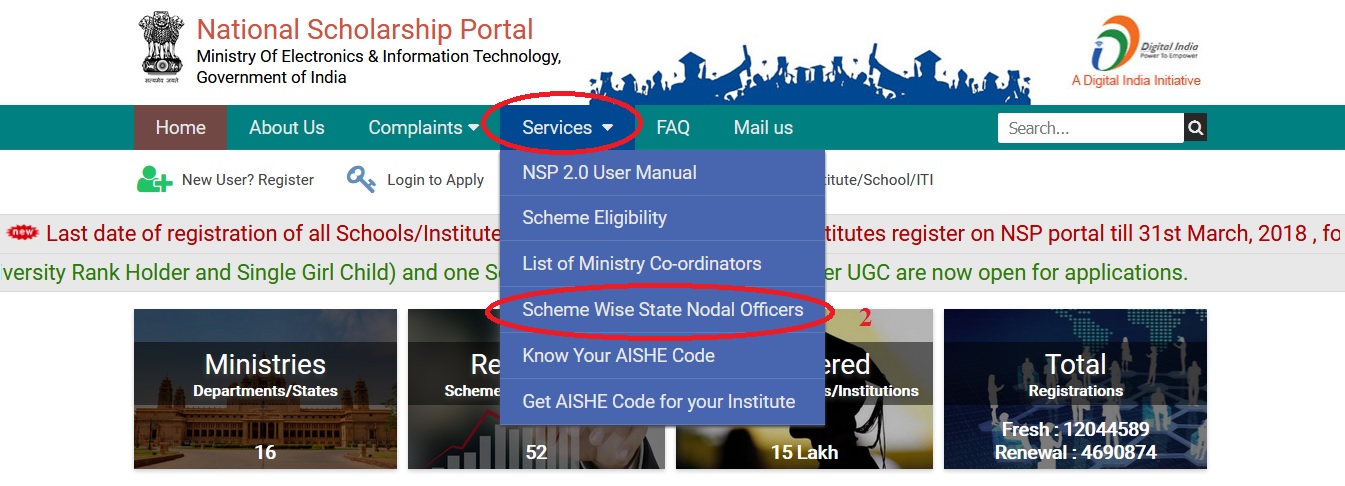Select NSP 2.0 User Manual
The width and height of the screenshot is (1345, 486).
pos(662,172)
